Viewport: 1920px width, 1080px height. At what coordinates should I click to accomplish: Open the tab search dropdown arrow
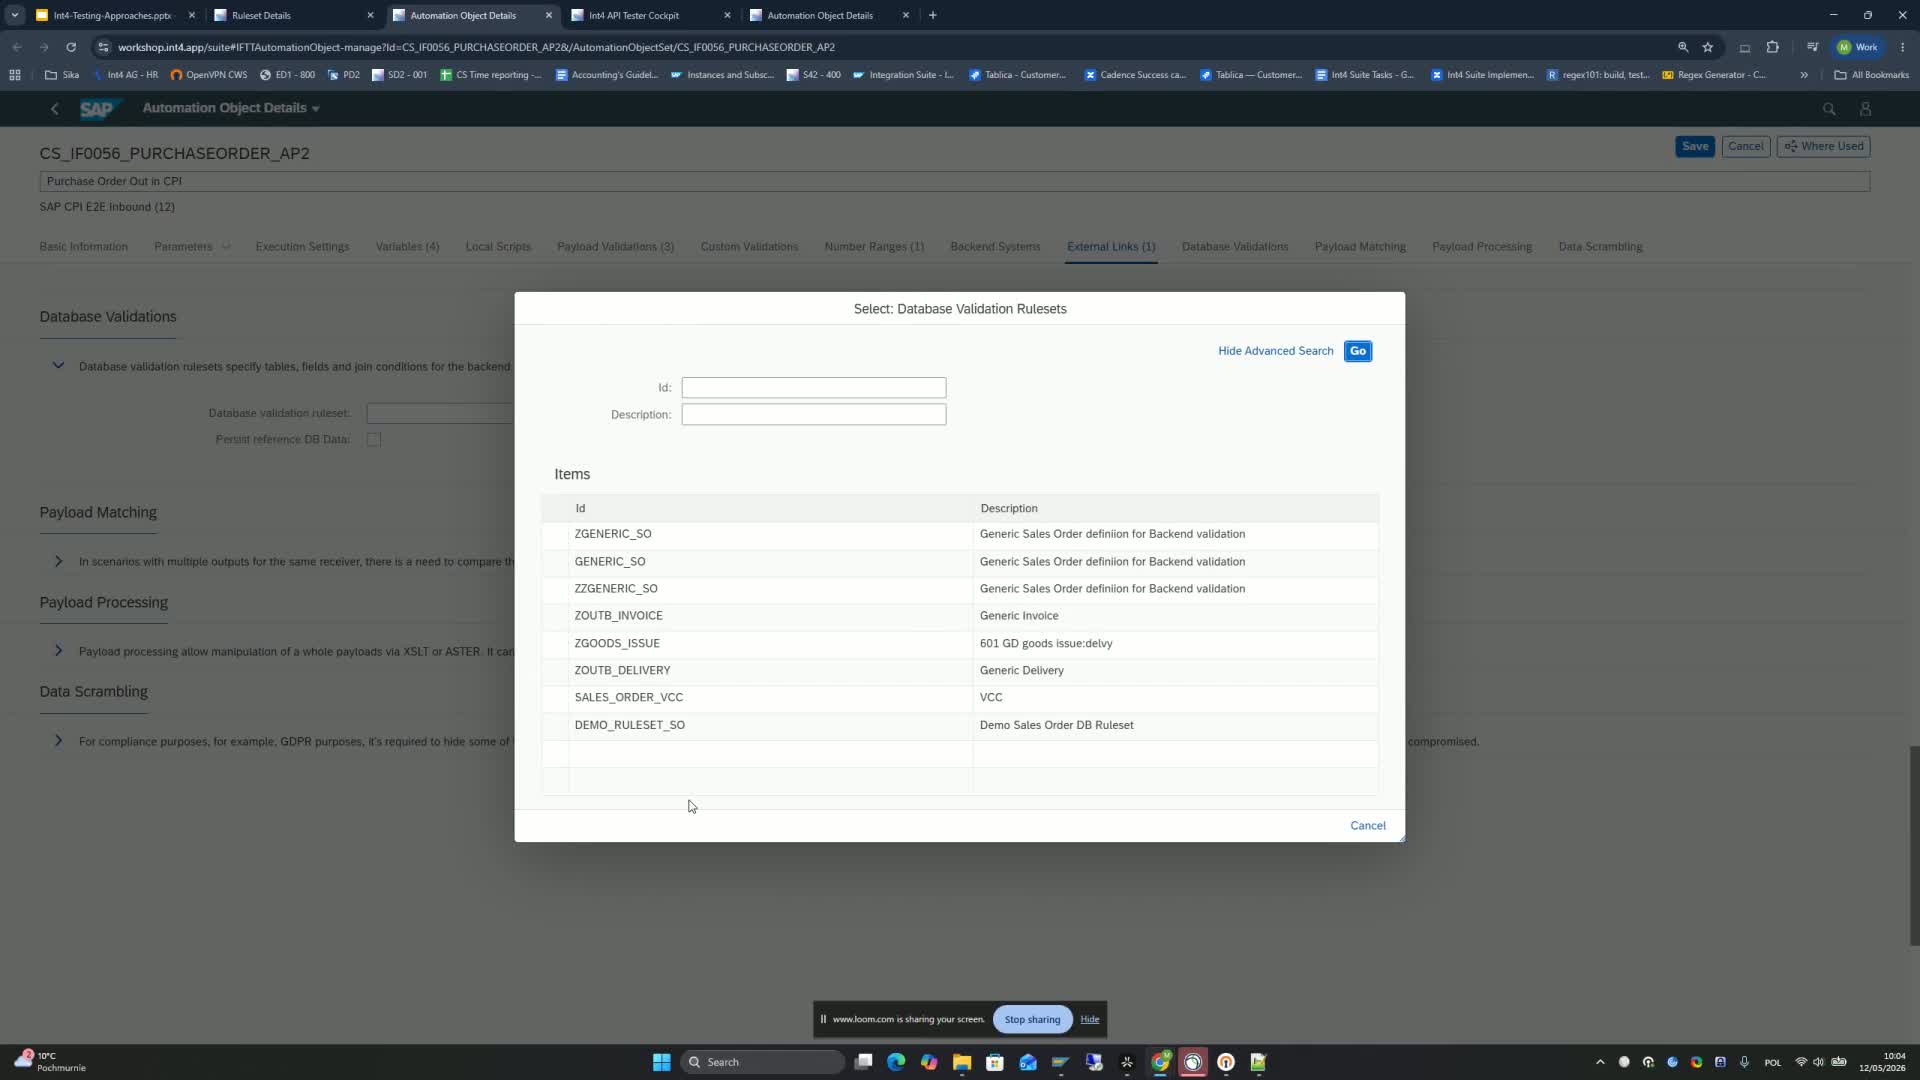click(x=14, y=15)
